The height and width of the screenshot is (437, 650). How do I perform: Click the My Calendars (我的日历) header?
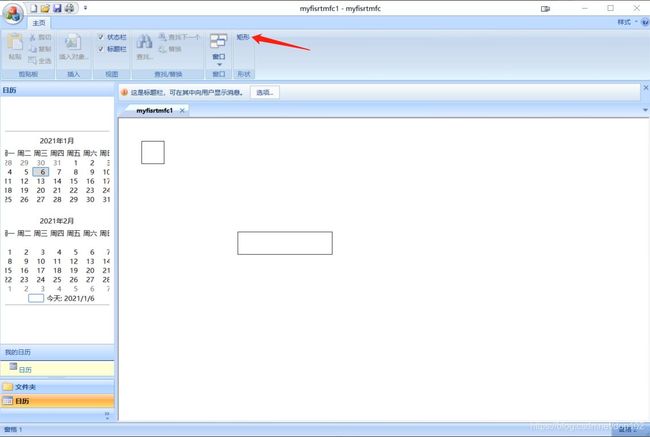click(x=57, y=352)
